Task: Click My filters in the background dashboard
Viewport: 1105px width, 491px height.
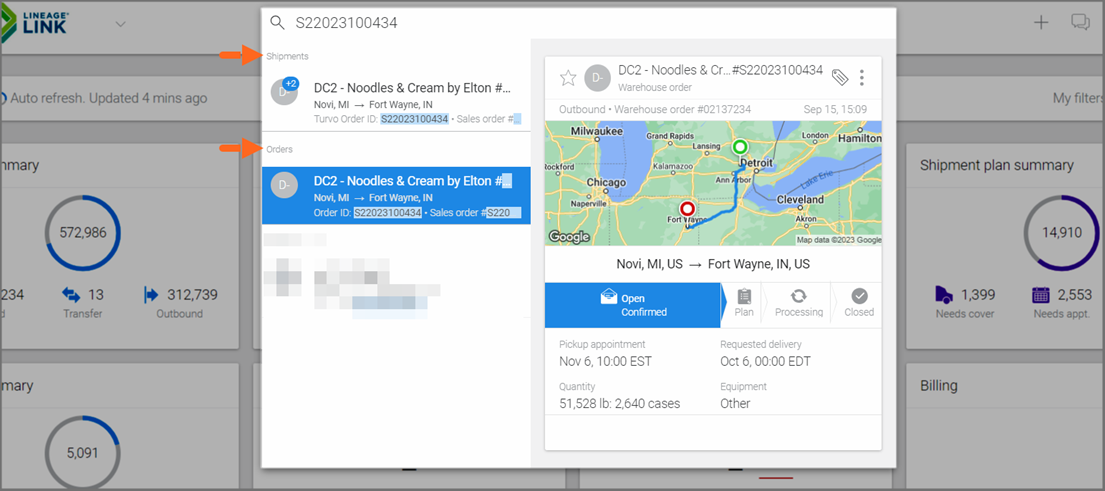Action: click(1078, 98)
